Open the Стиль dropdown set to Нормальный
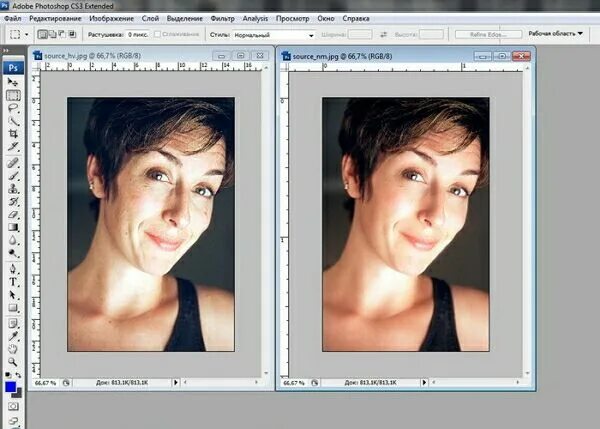Screen dimensions: 600x429 point(274,35)
